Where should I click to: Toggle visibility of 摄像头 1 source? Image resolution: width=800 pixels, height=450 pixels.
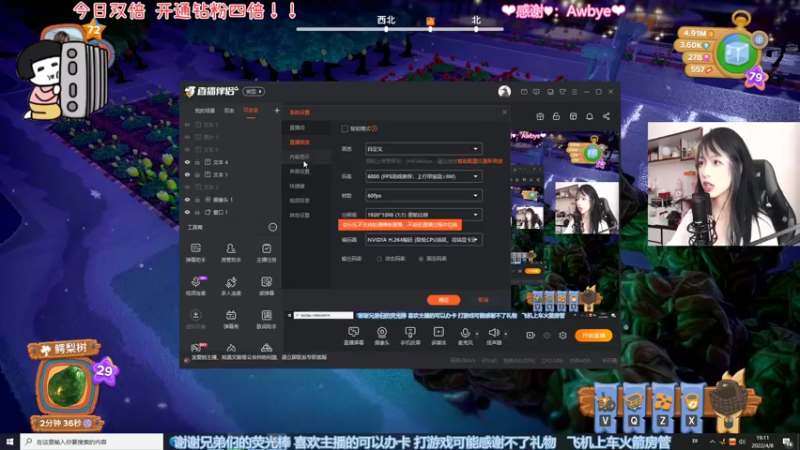pyautogui.click(x=187, y=199)
